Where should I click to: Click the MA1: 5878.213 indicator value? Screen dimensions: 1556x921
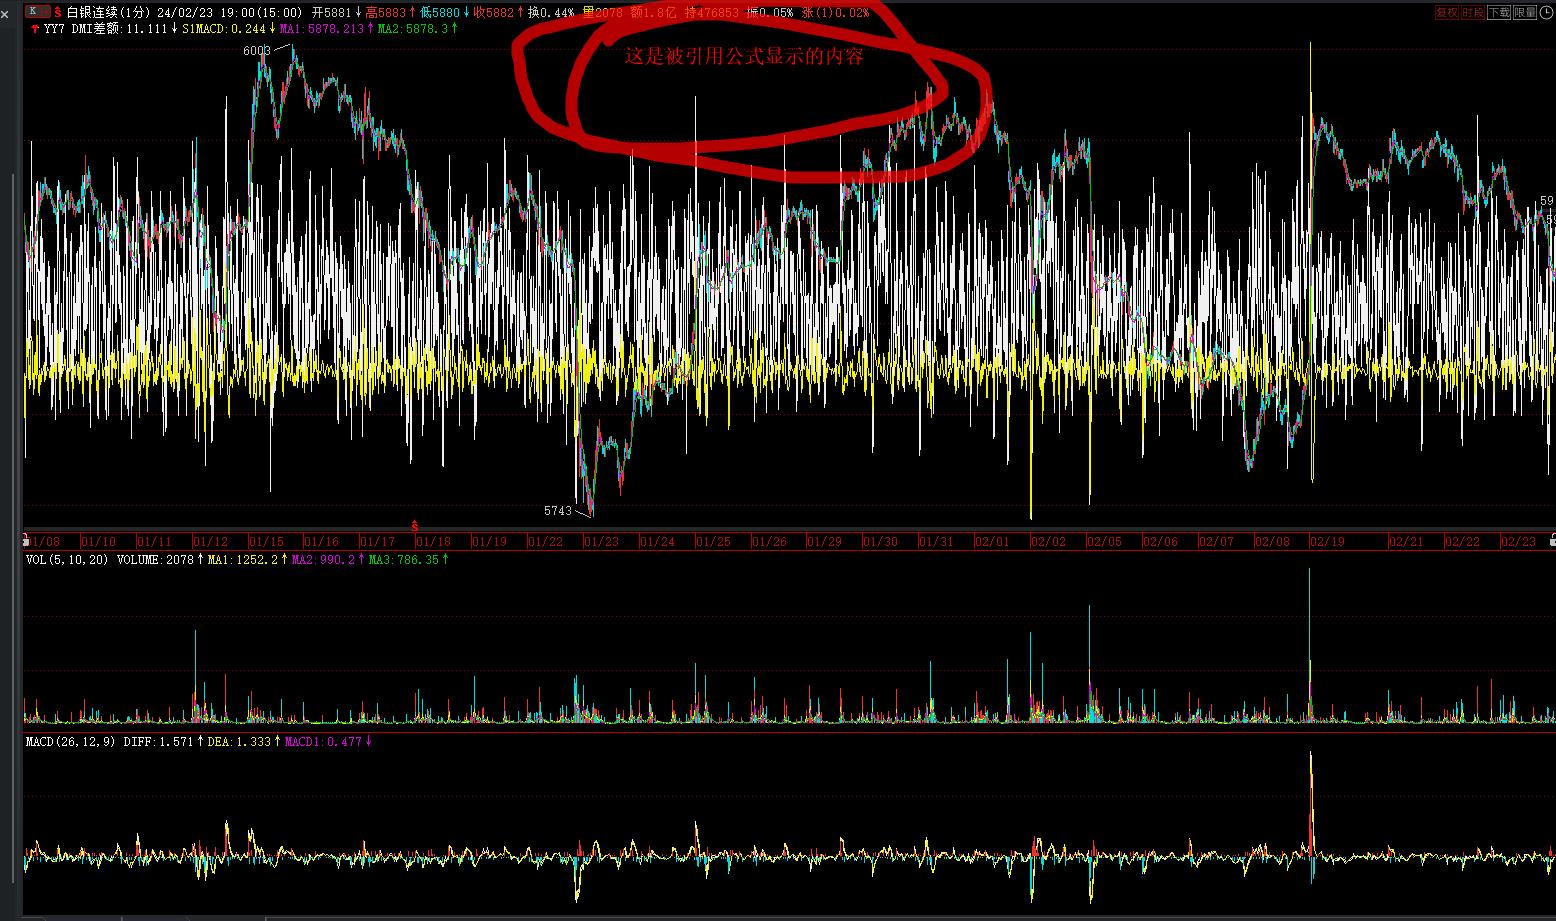coord(322,29)
